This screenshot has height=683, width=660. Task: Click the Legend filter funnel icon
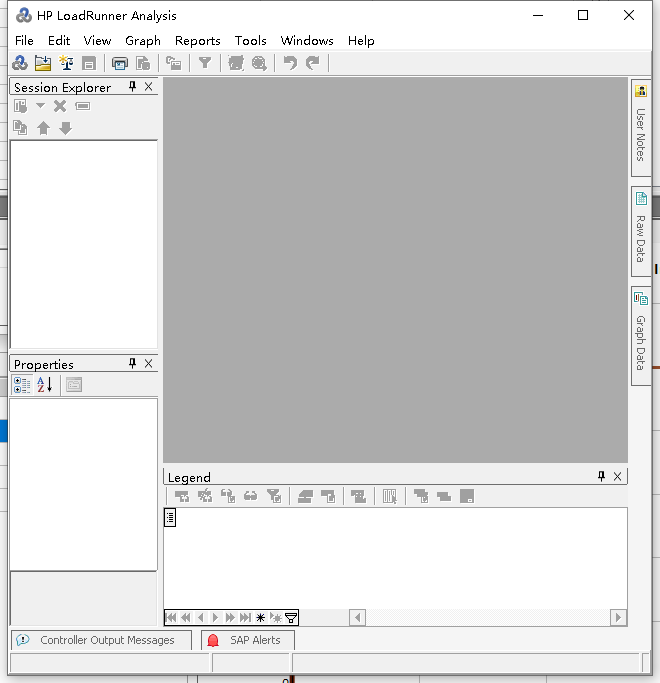coord(274,496)
